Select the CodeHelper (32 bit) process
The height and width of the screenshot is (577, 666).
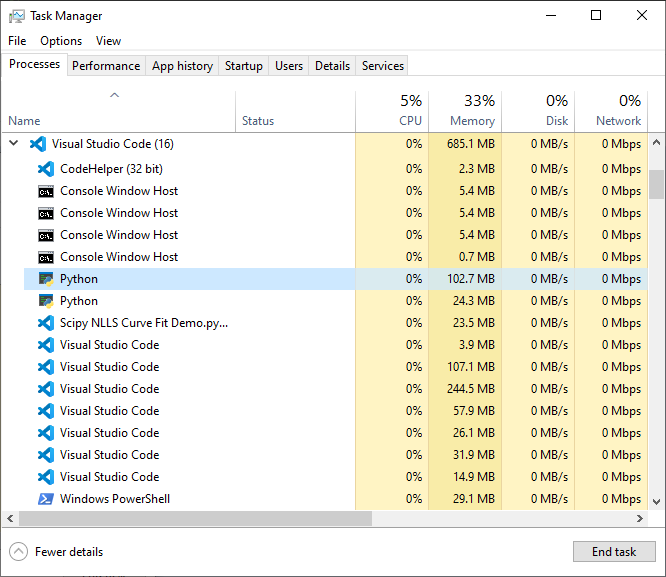click(x=336, y=169)
